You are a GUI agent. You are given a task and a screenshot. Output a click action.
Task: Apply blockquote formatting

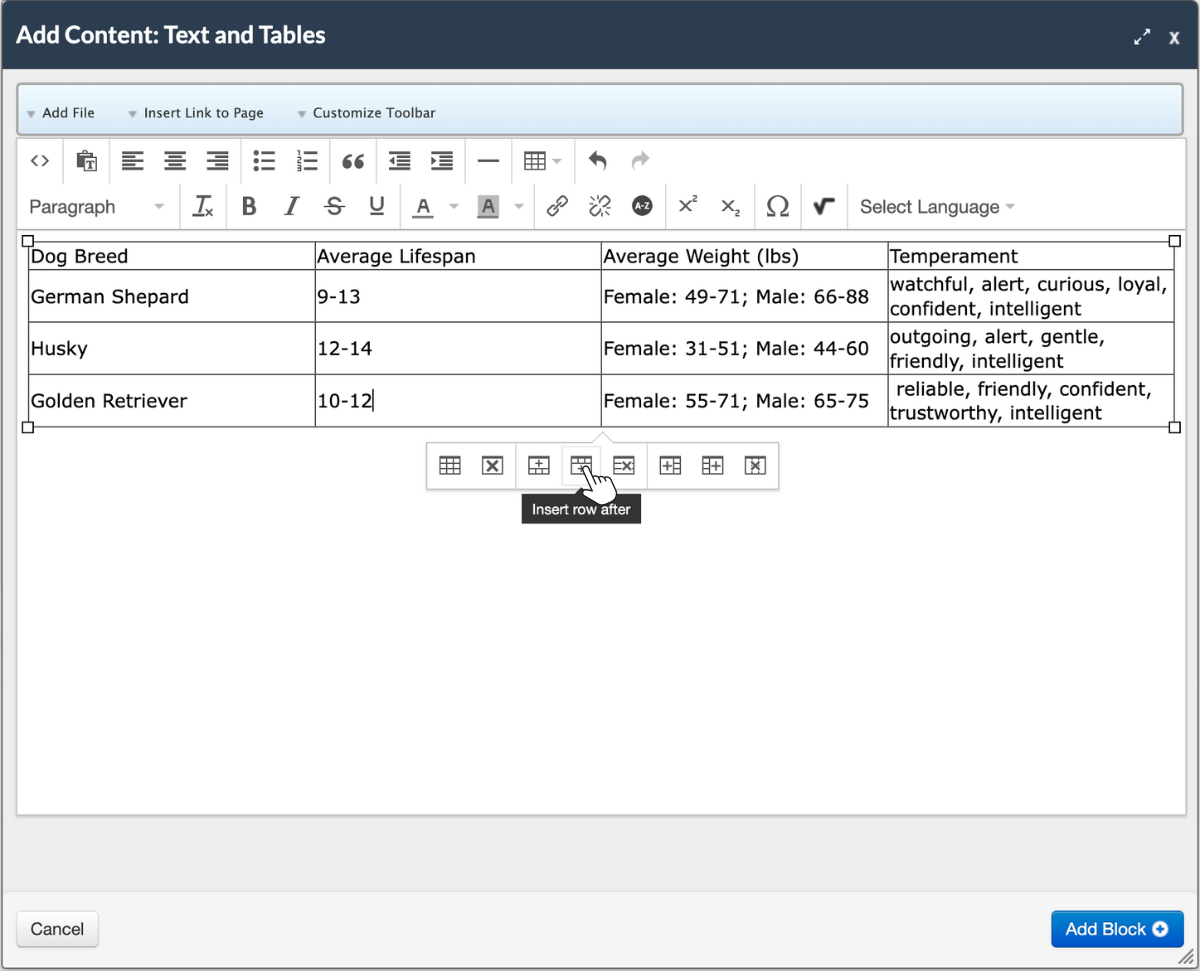353,161
